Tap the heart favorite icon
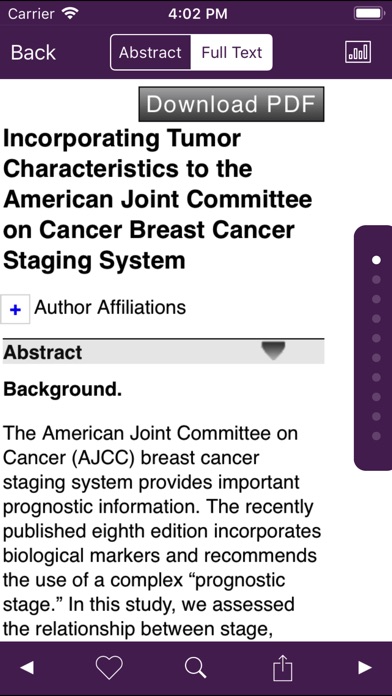Screen dimensions: 392x696 point(109,667)
